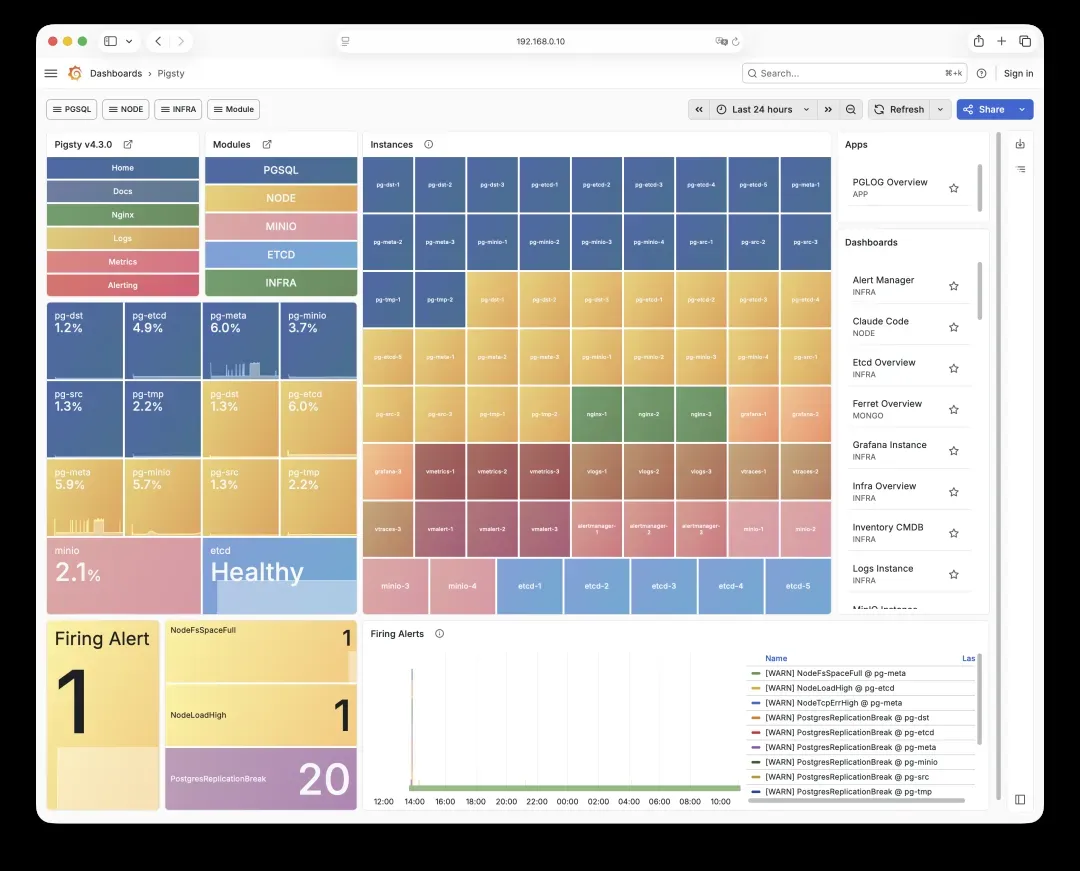Select the etcd-1 instance tile
This screenshot has width=1080, height=871.
(529, 586)
